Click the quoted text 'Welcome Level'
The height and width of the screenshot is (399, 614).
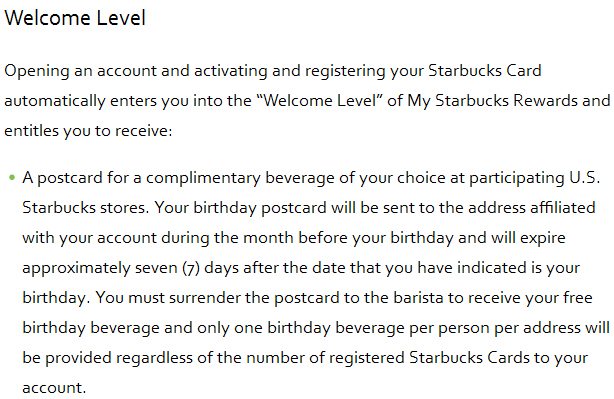pos(320,100)
